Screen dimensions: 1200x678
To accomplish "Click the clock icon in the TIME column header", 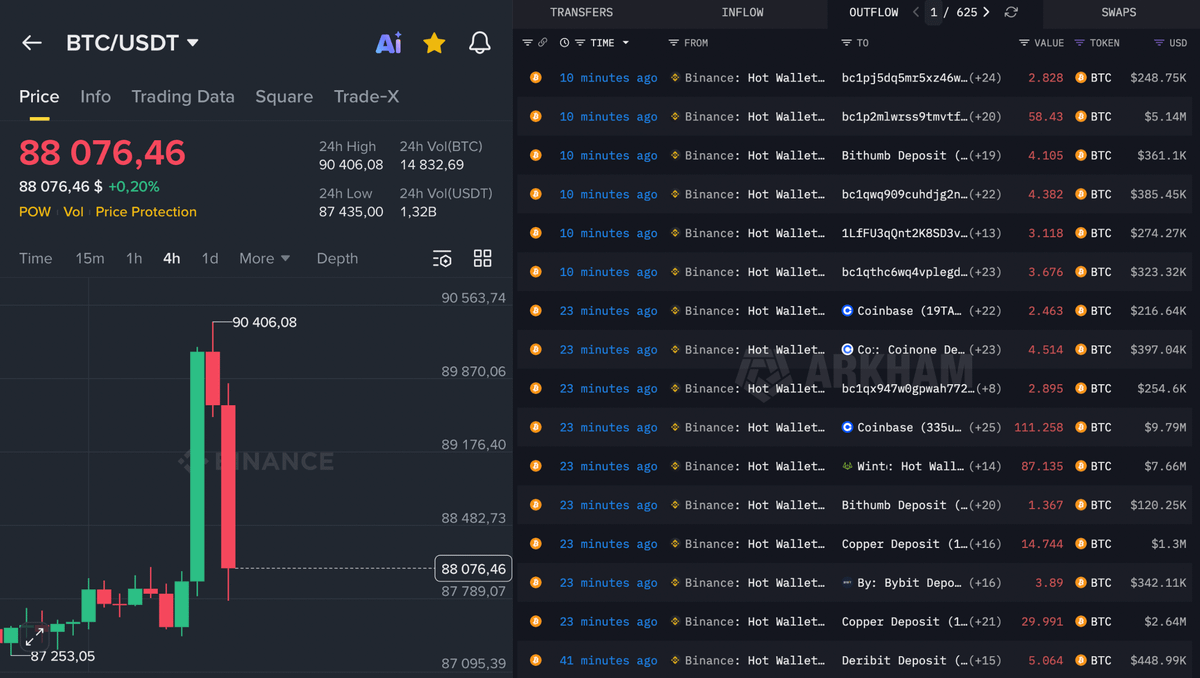I will [x=564, y=43].
